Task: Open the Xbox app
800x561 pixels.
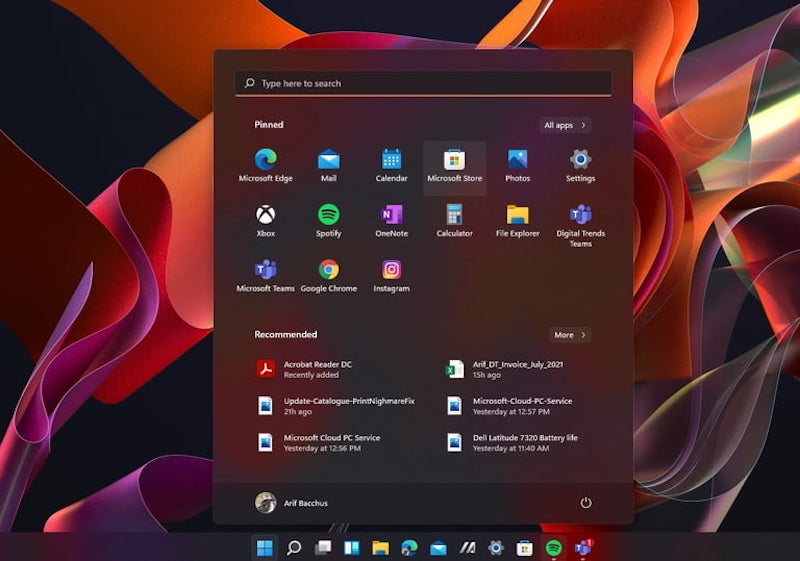Action: click(x=265, y=220)
